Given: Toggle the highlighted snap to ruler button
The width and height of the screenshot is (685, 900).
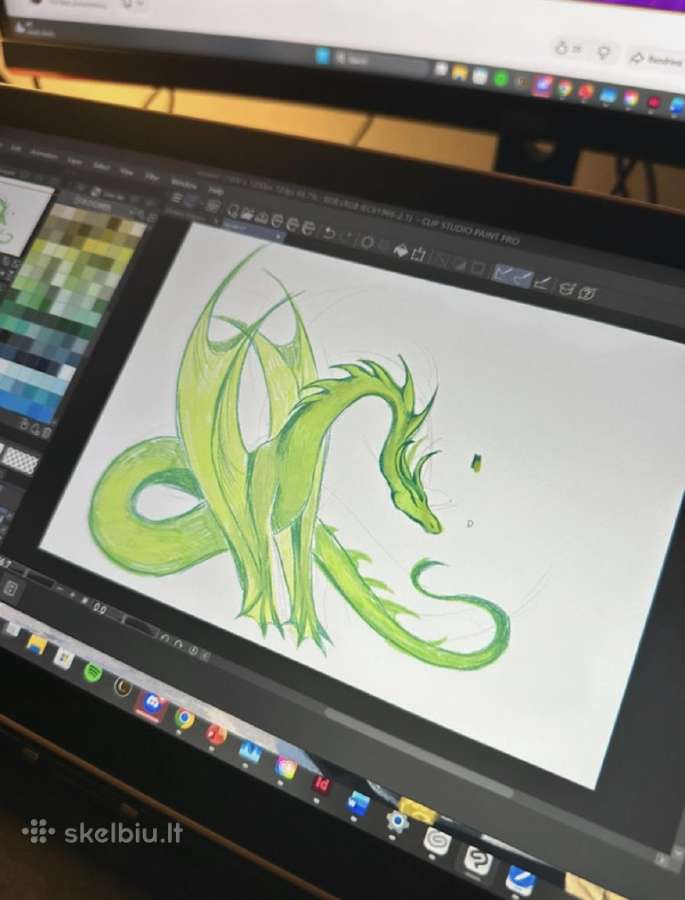Looking at the screenshot, I should (x=503, y=274).
